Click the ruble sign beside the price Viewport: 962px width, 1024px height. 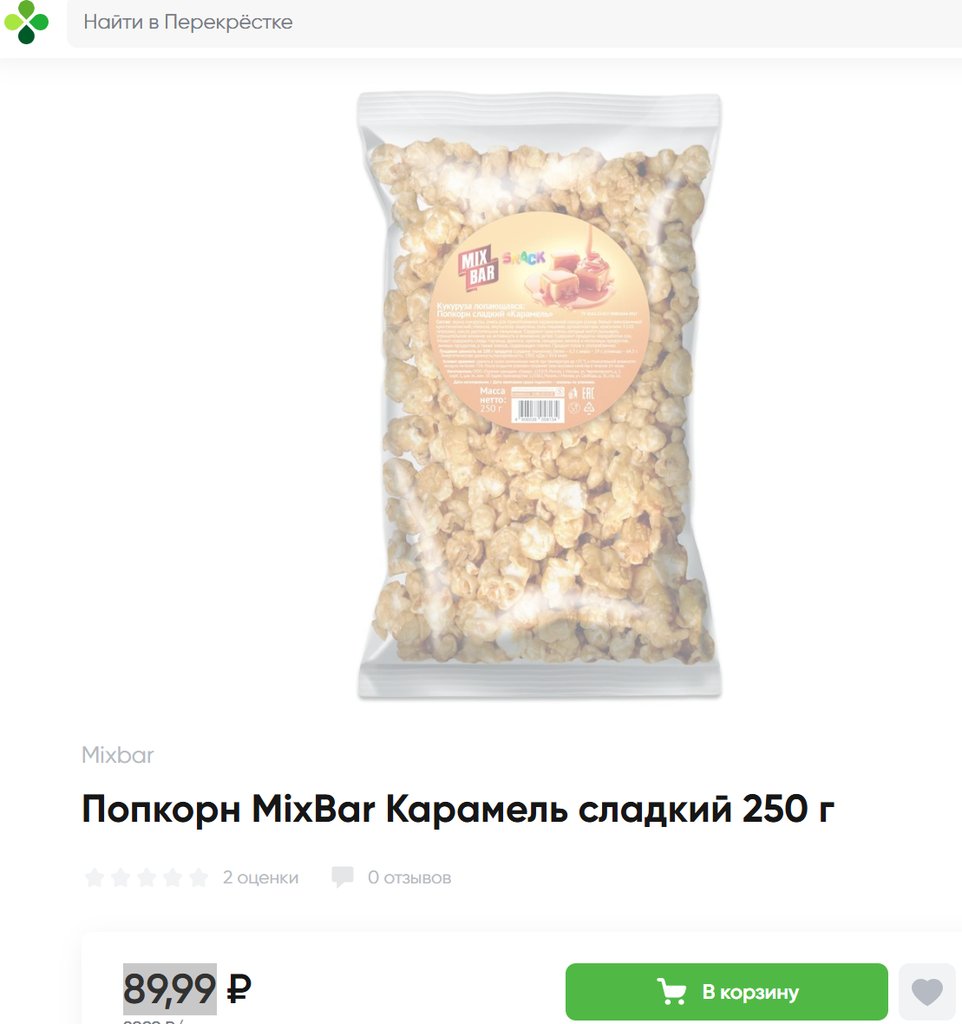[239, 989]
